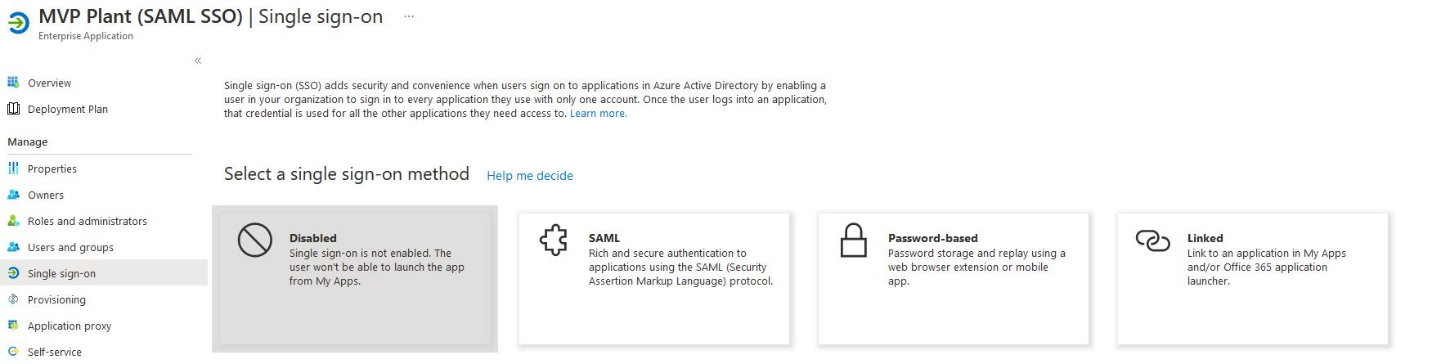The width and height of the screenshot is (1432, 364).
Task: Open the ellipsis more options menu
Action: tap(408, 17)
